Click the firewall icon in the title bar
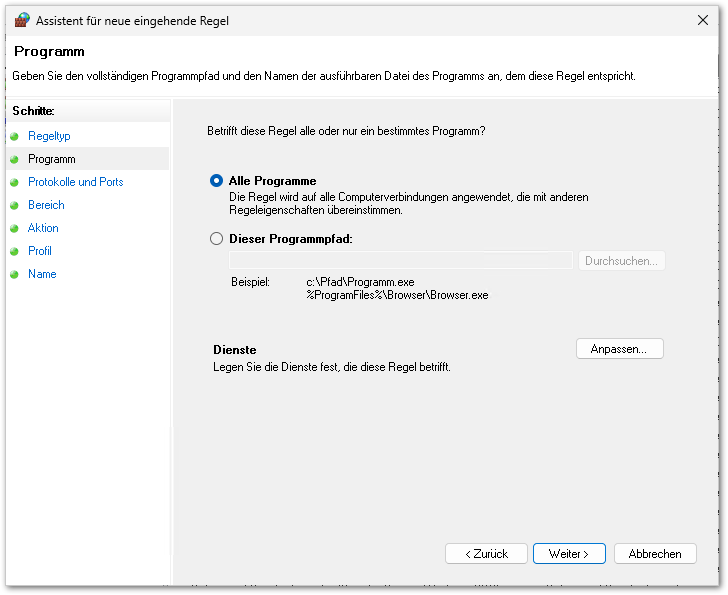 [22, 20]
